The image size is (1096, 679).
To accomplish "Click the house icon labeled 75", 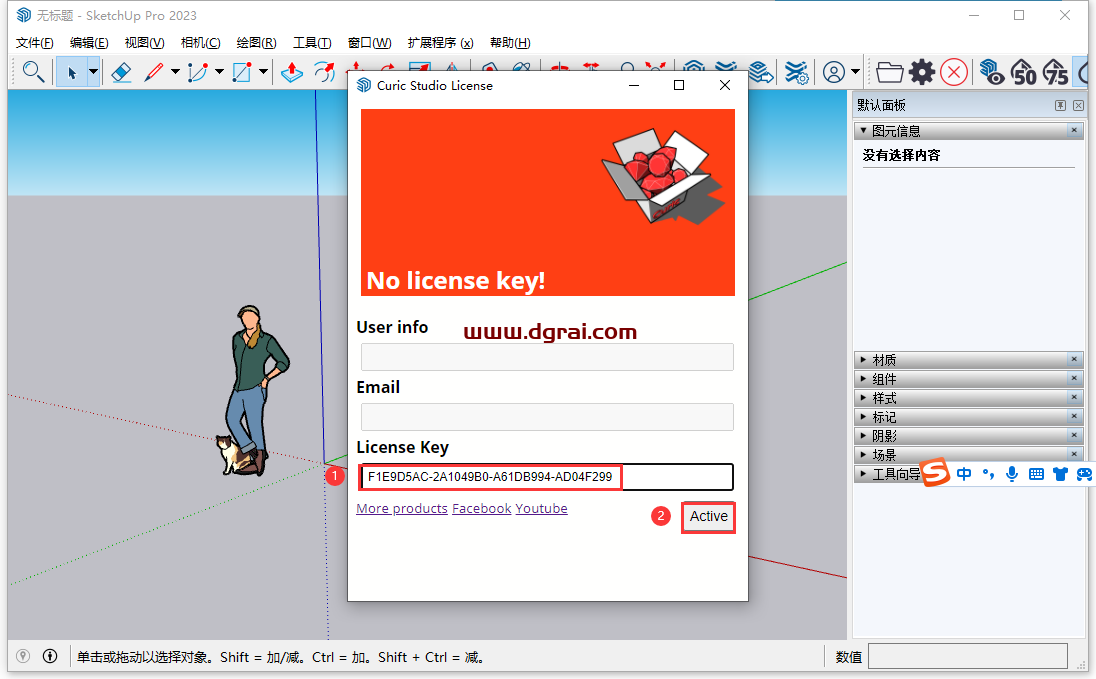I will click(1055, 72).
